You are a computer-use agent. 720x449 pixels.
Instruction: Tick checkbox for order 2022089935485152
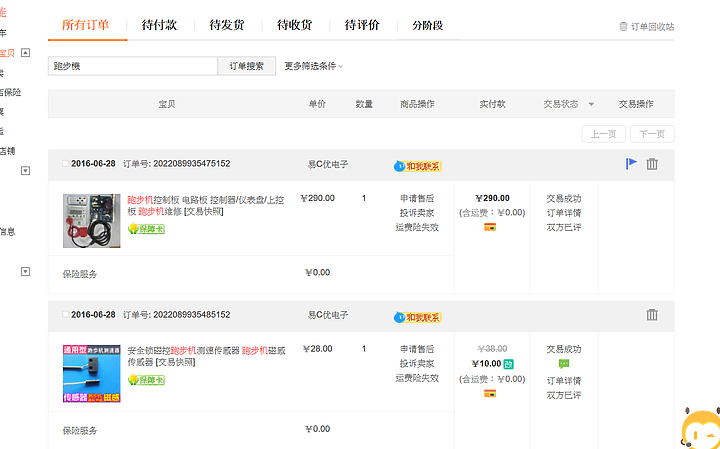click(x=66, y=314)
